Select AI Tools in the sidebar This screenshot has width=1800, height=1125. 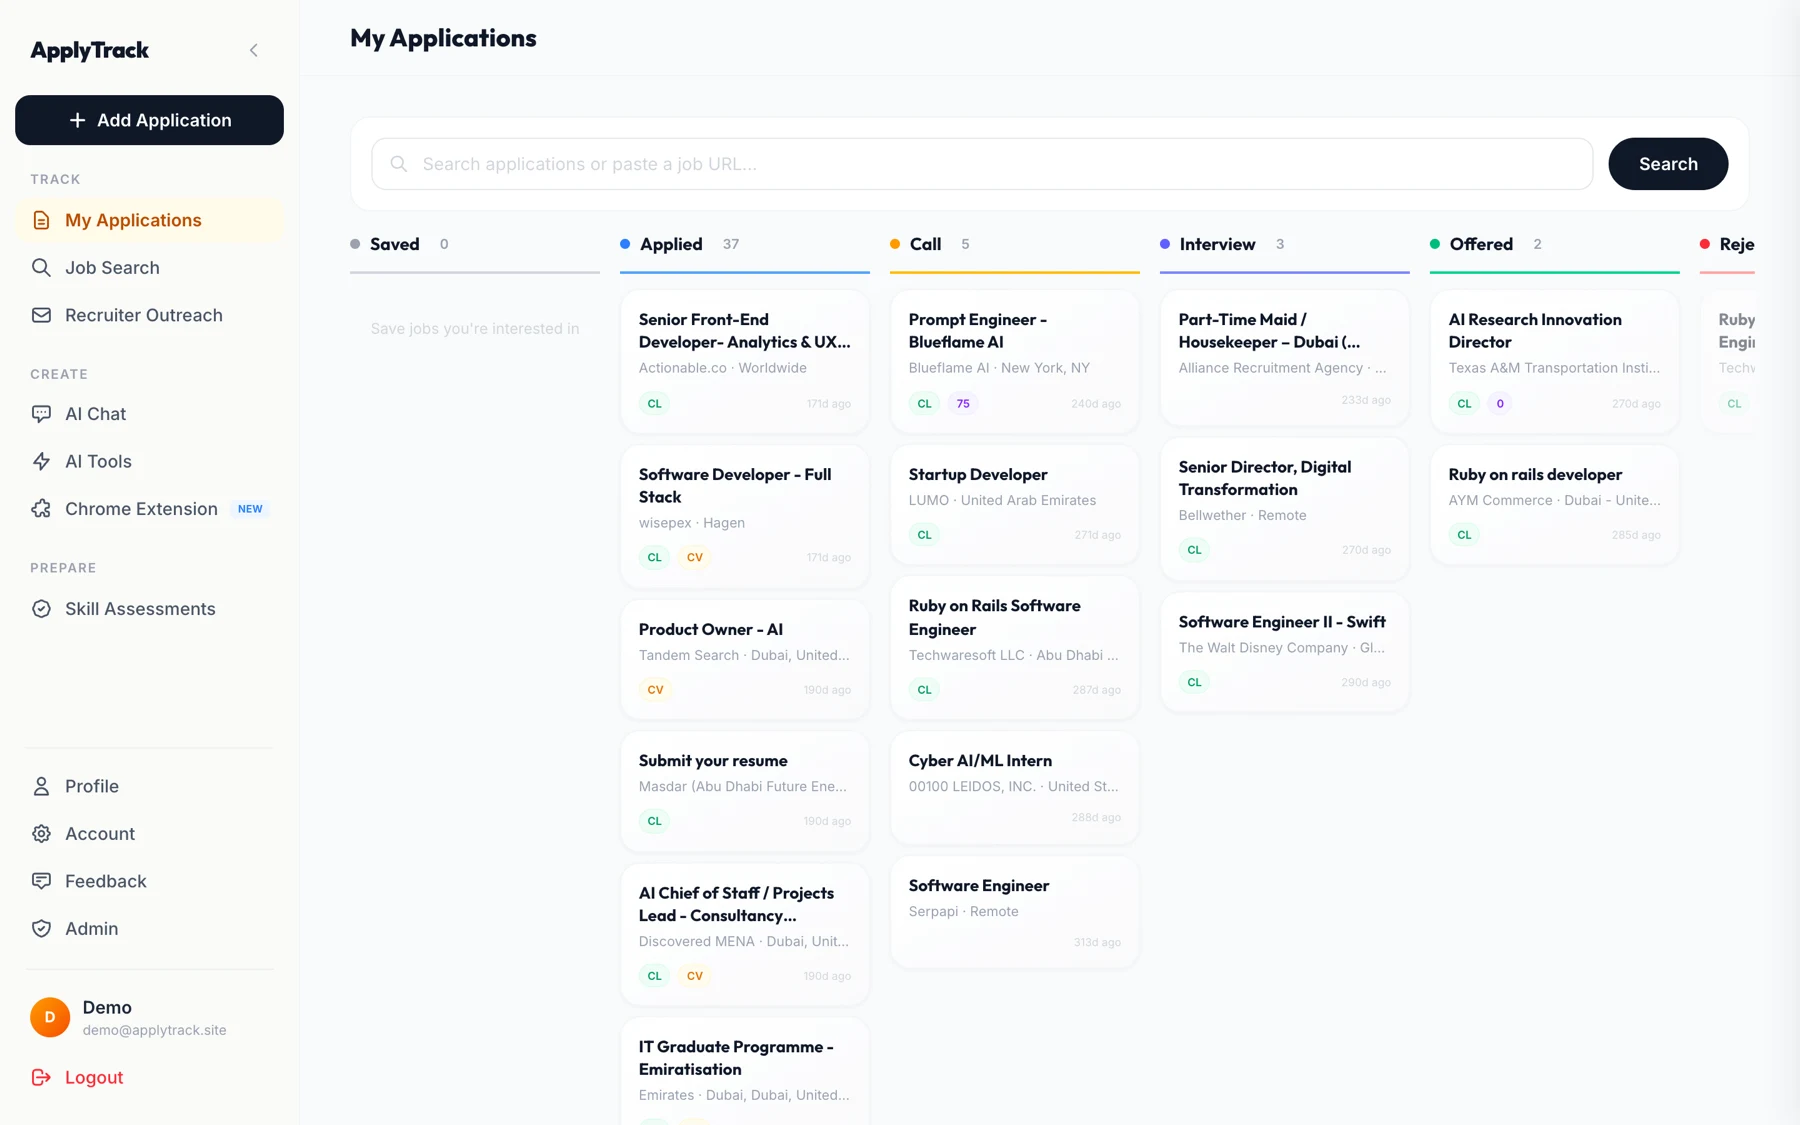pyautogui.click(x=149, y=461)
